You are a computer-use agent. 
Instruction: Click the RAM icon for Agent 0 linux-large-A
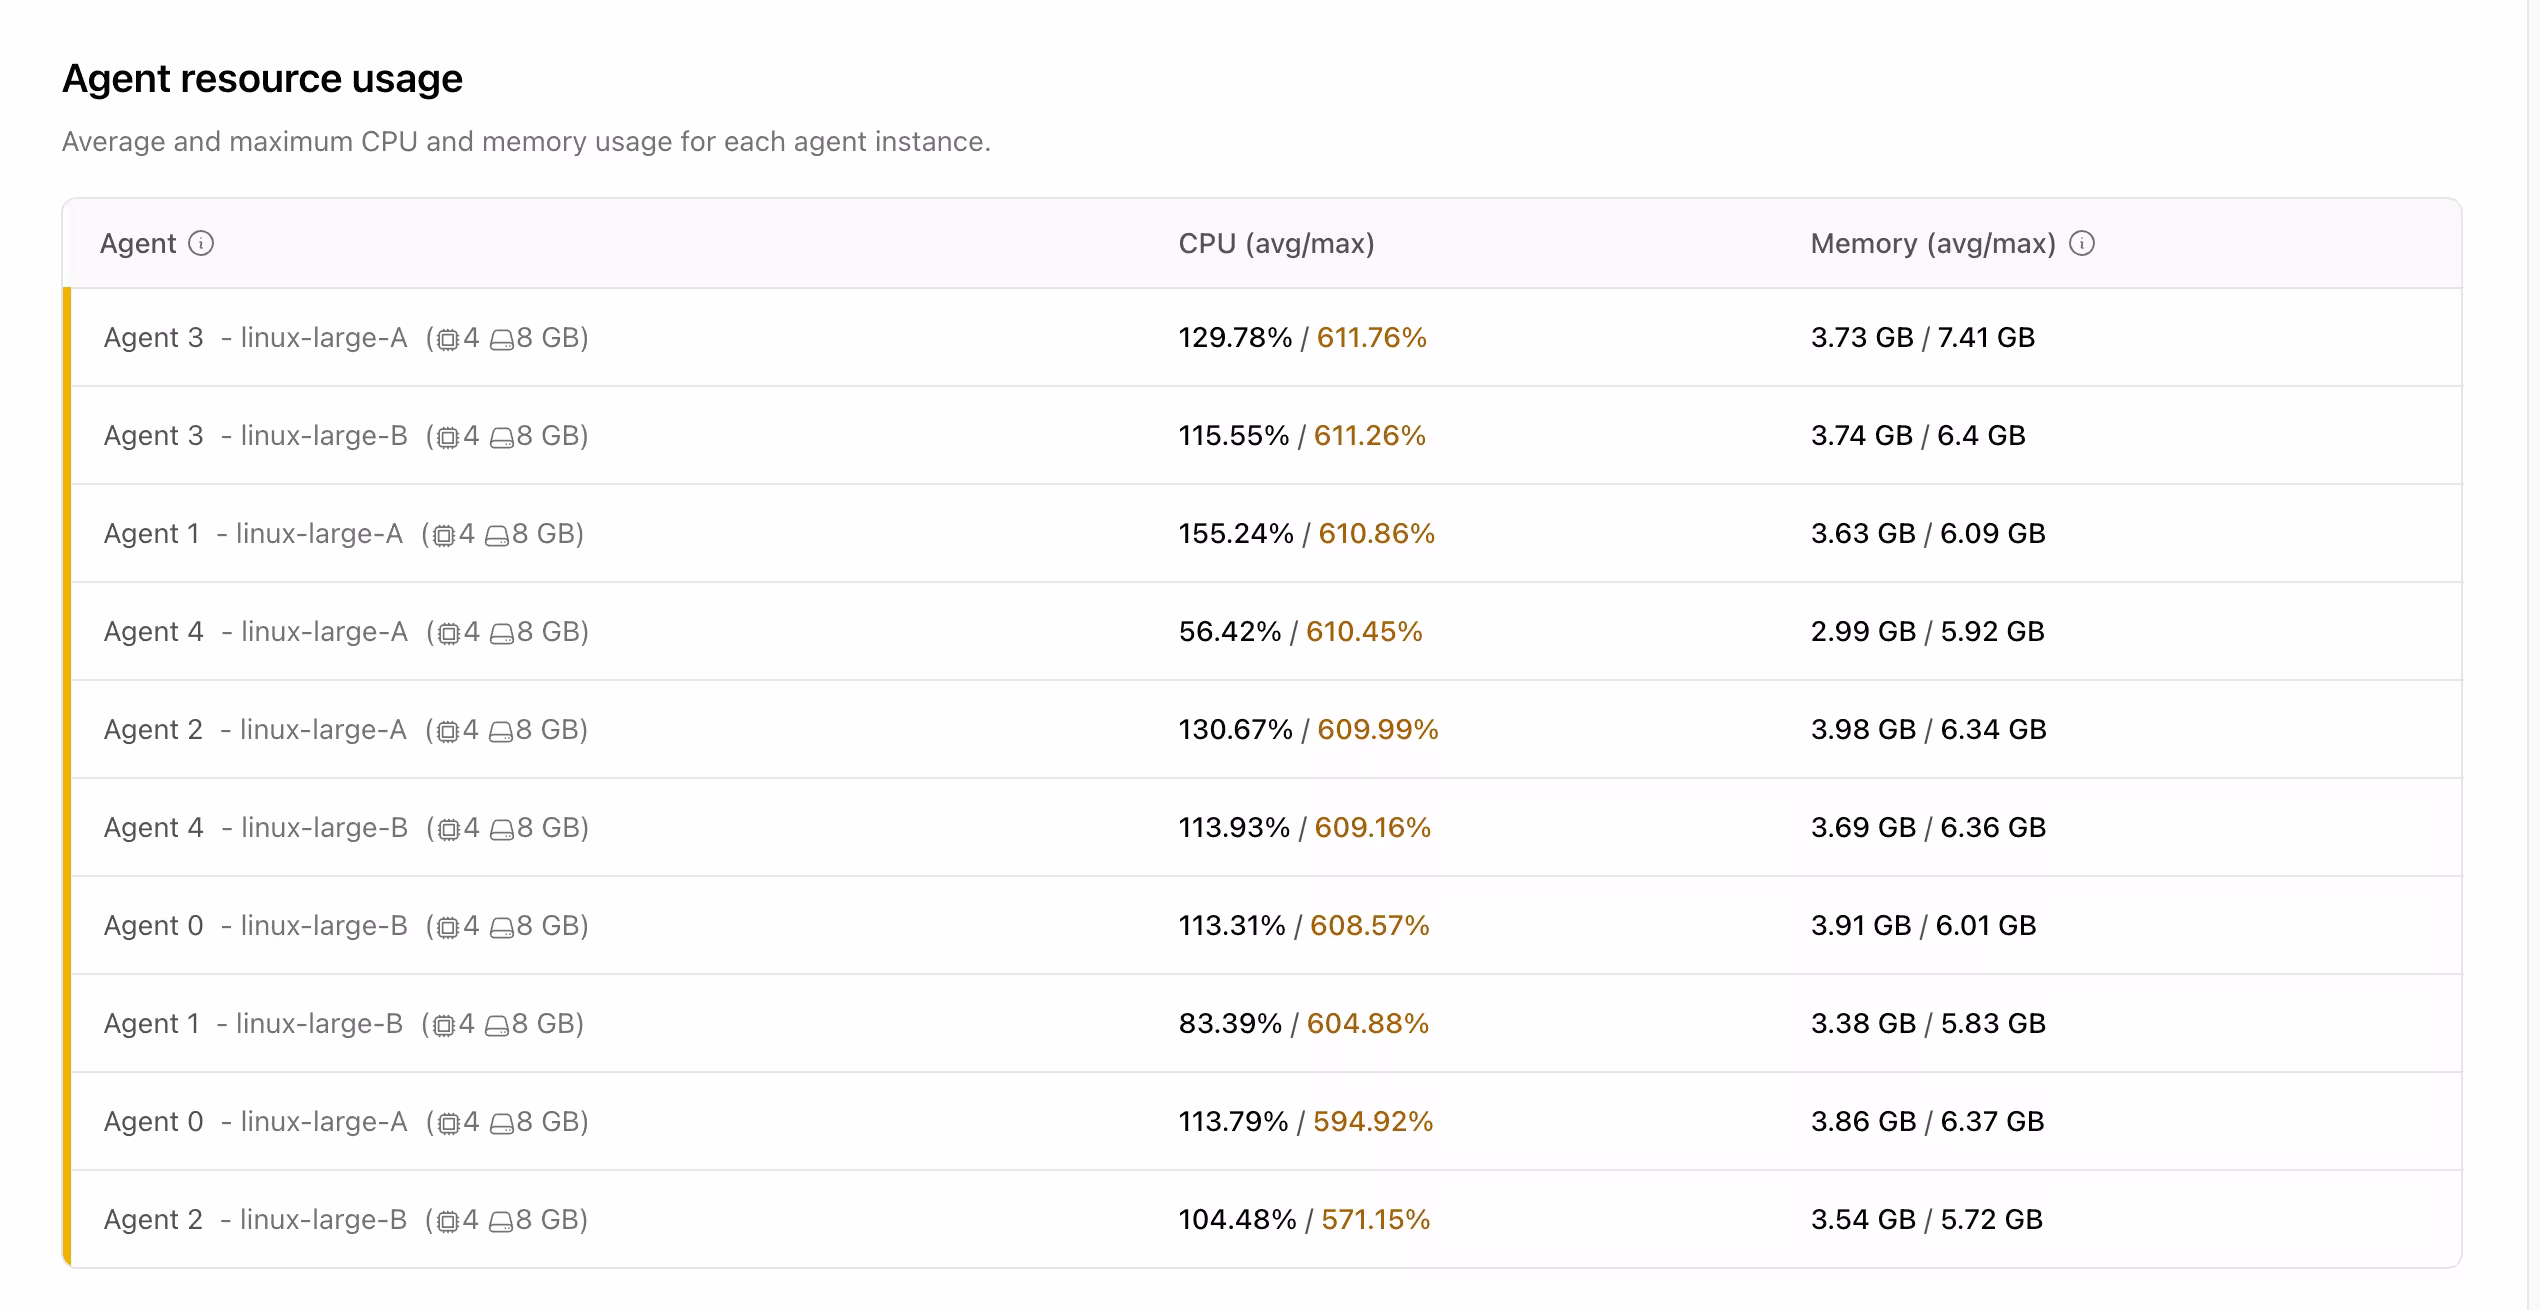pyautogui.click(x=503, y=1122)
